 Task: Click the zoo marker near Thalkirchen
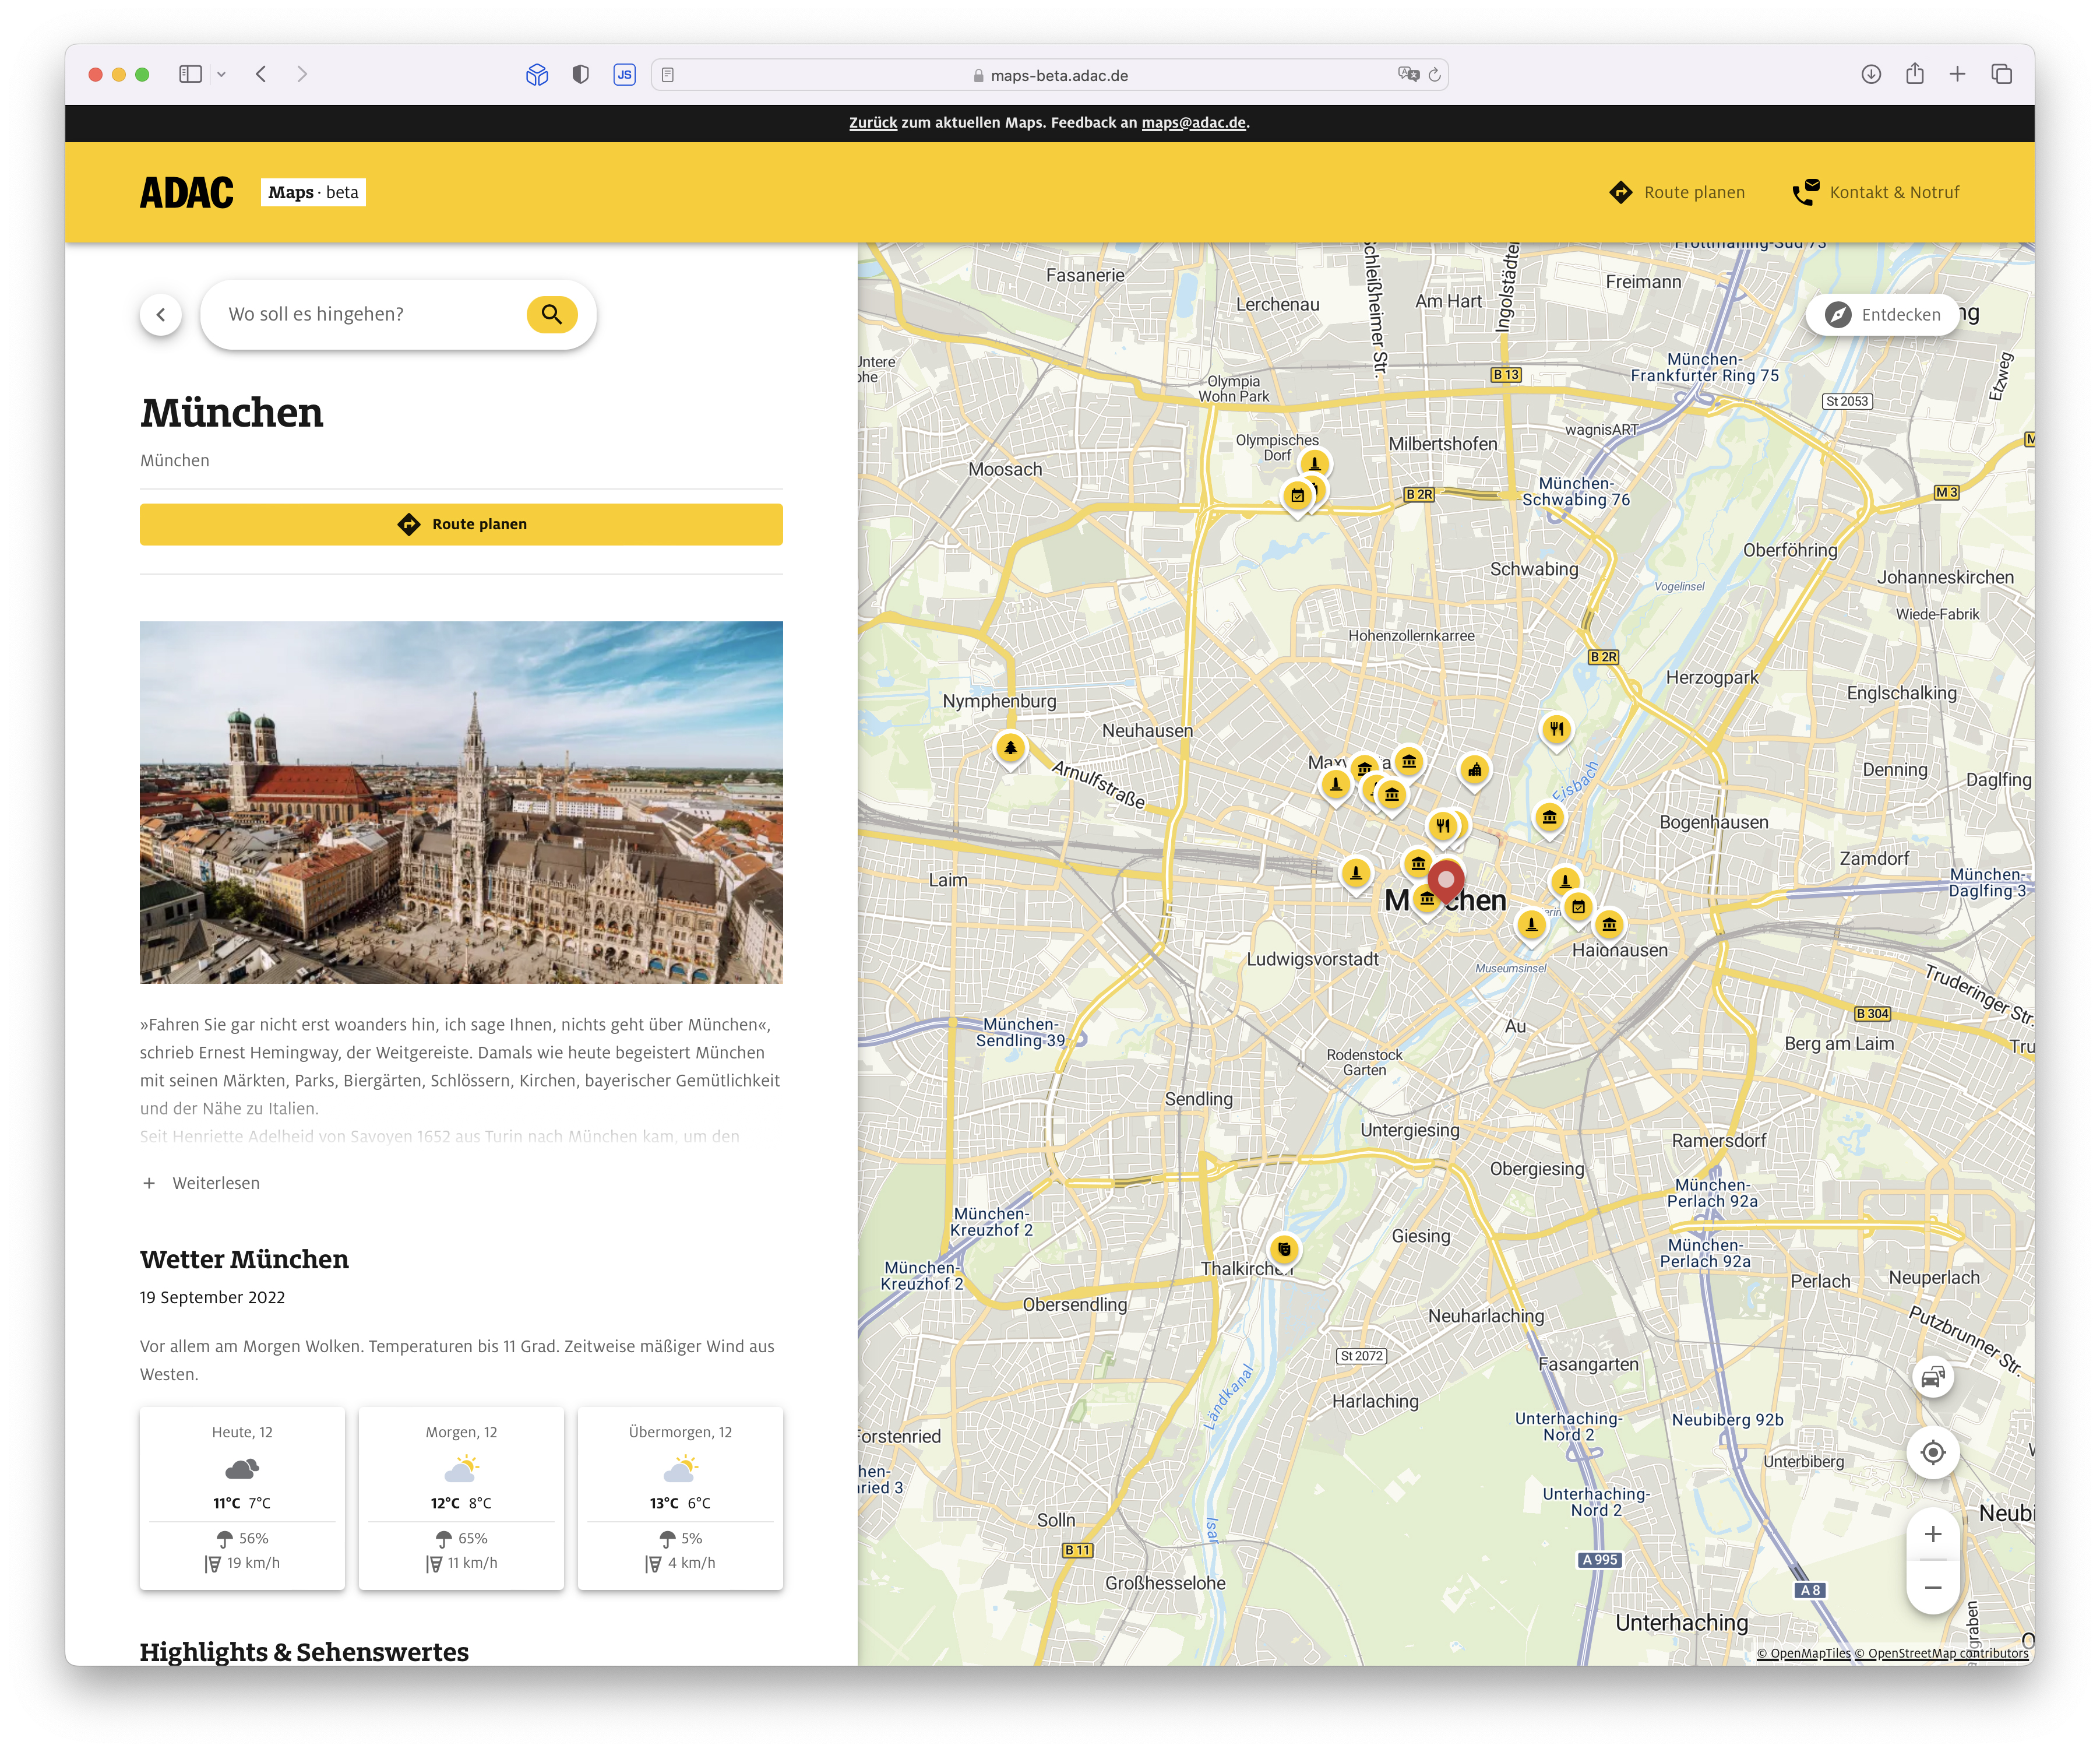pos(1284,1249)
